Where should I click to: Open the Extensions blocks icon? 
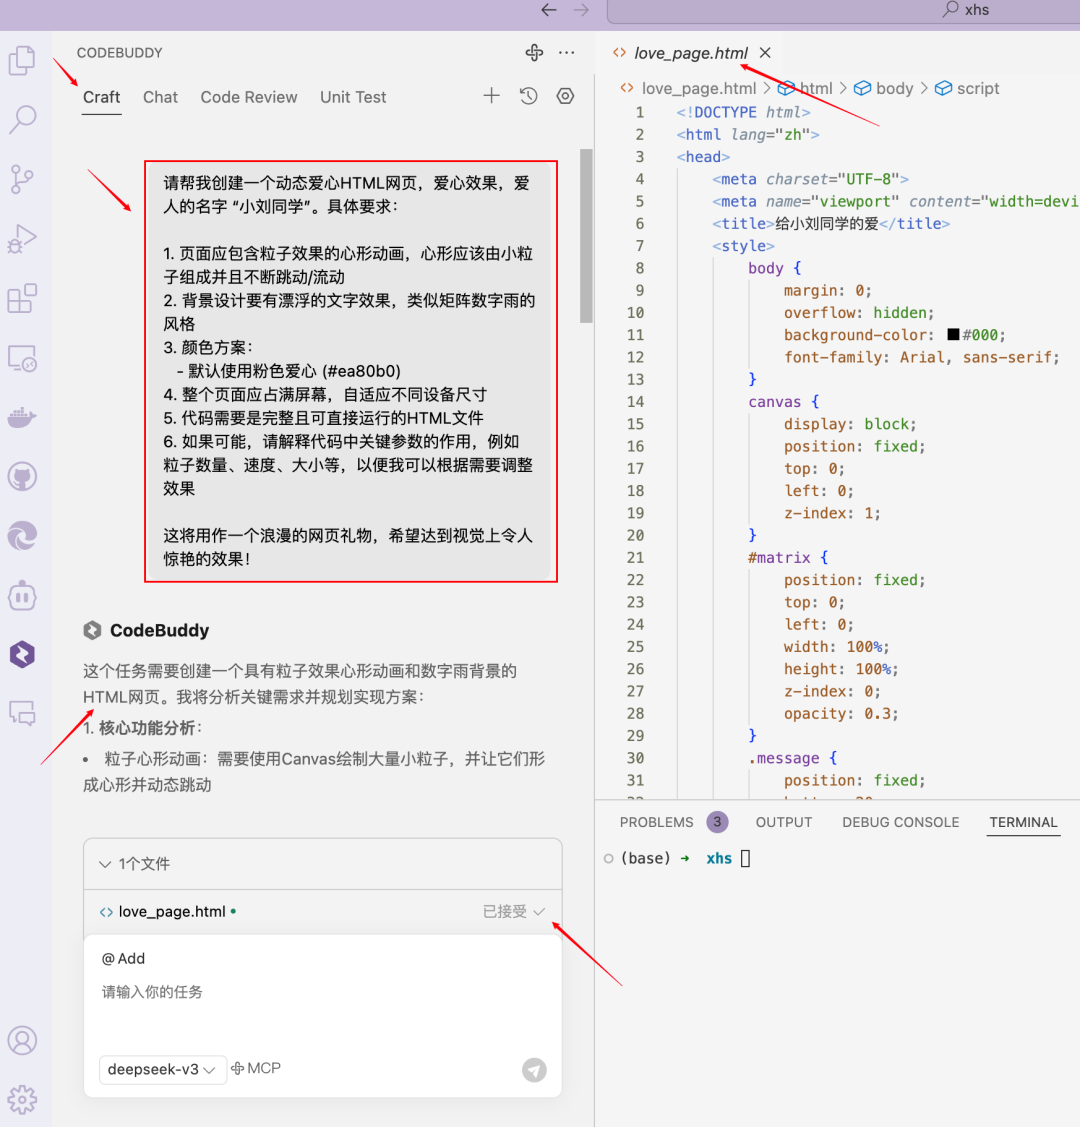(22, 298)
